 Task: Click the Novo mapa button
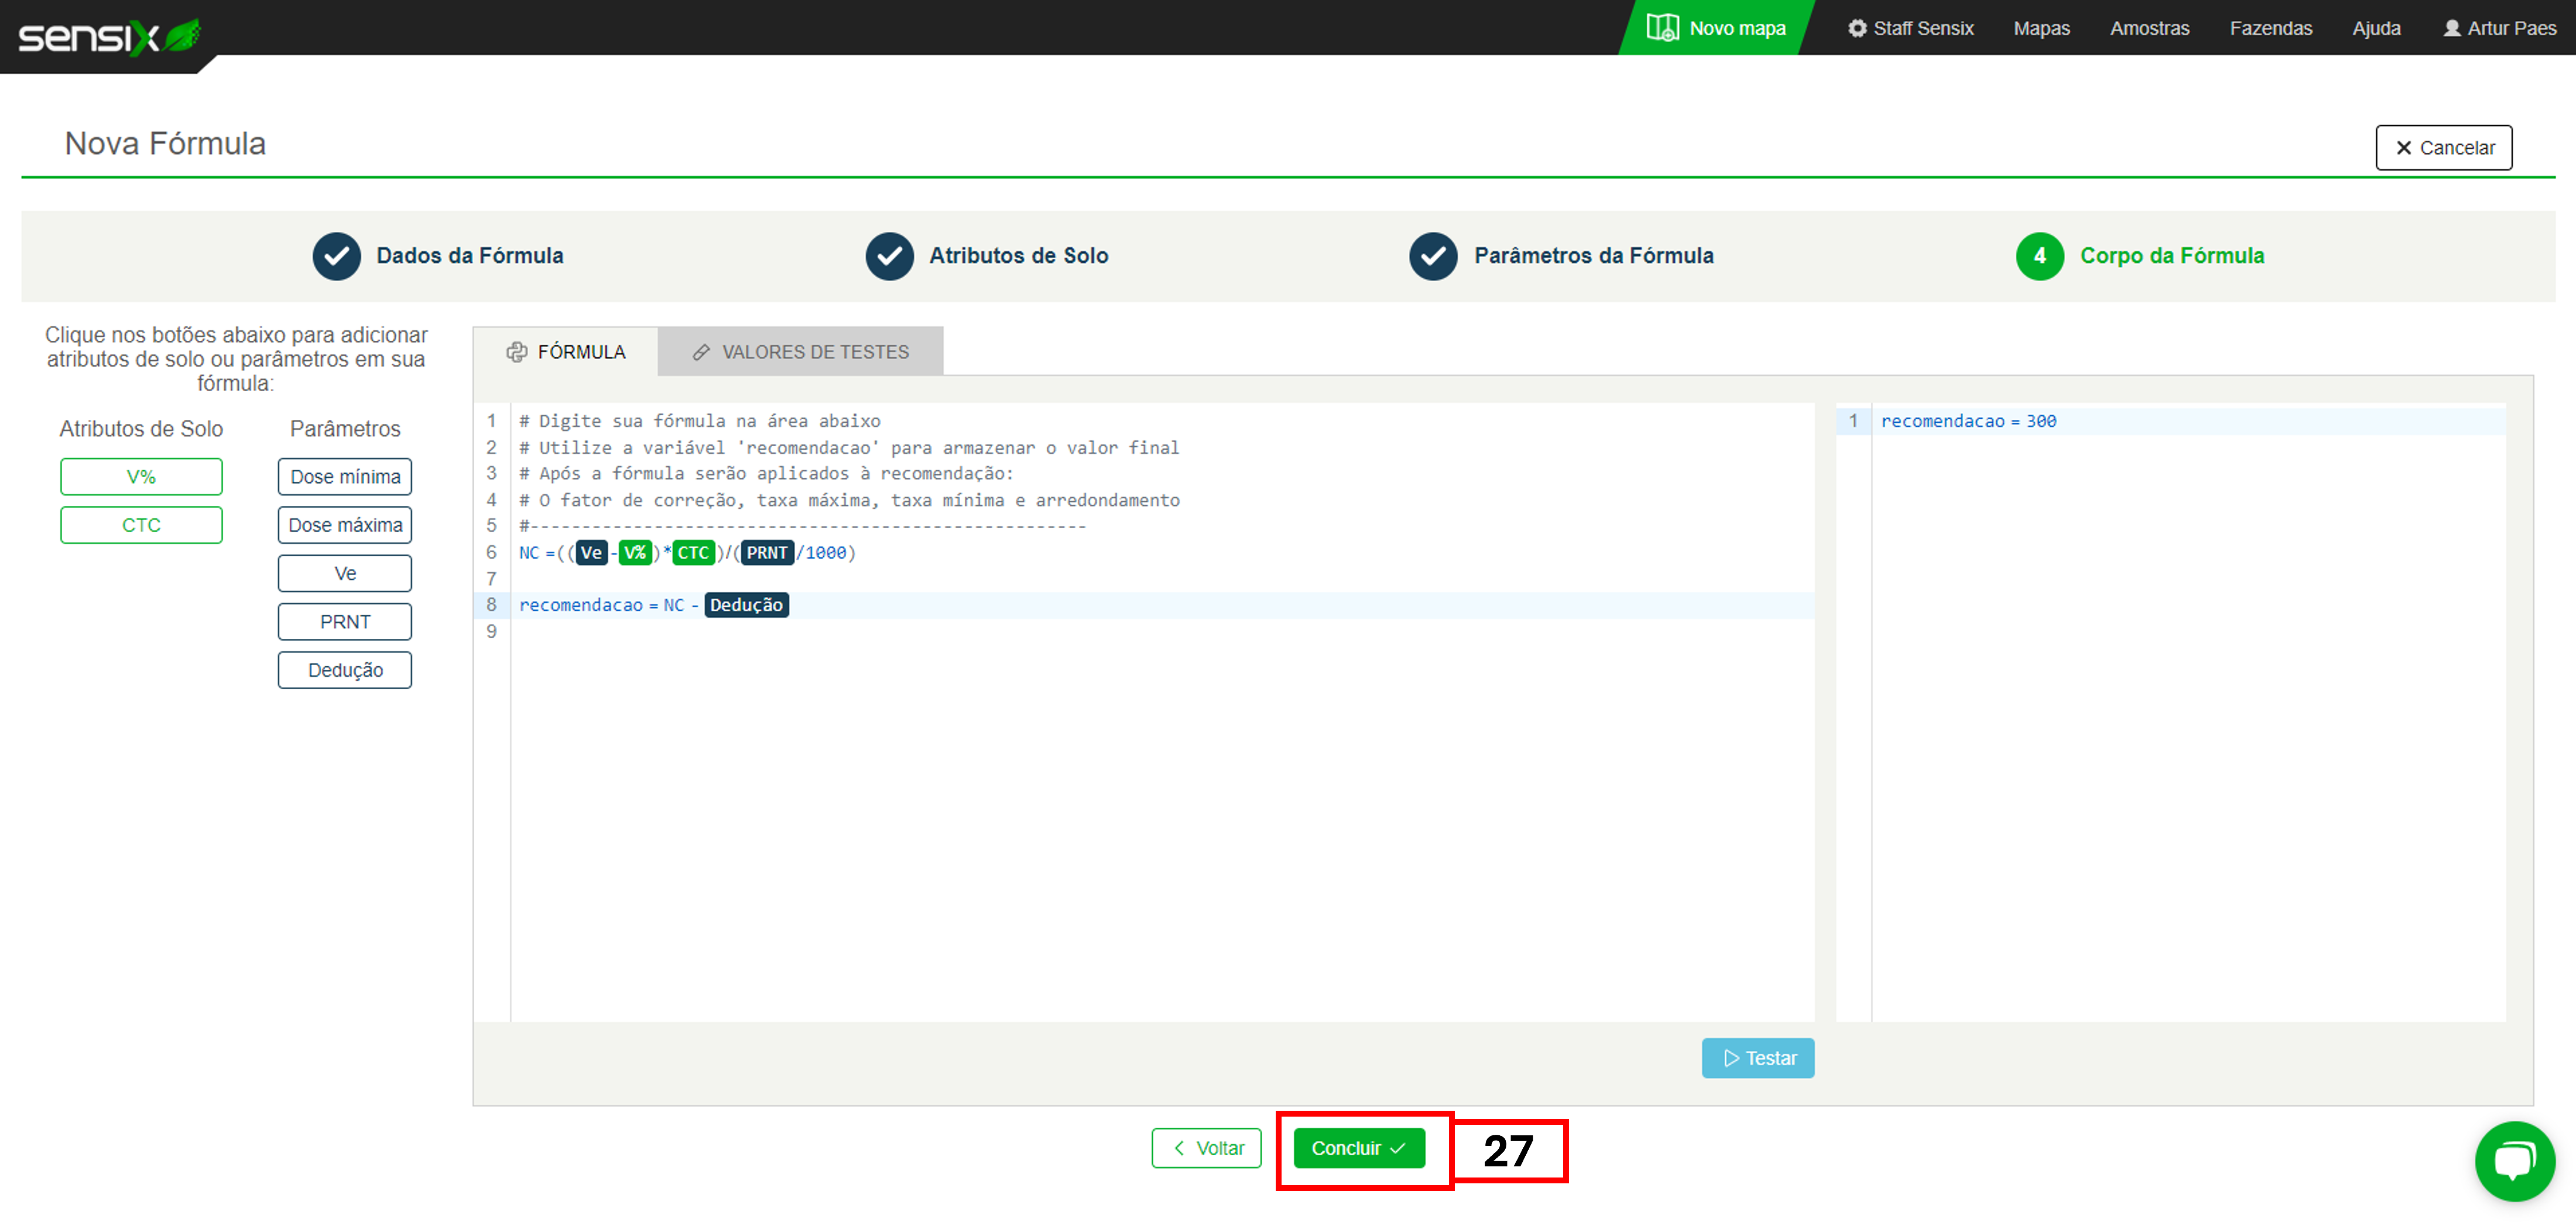click(x=1717, y=28)
